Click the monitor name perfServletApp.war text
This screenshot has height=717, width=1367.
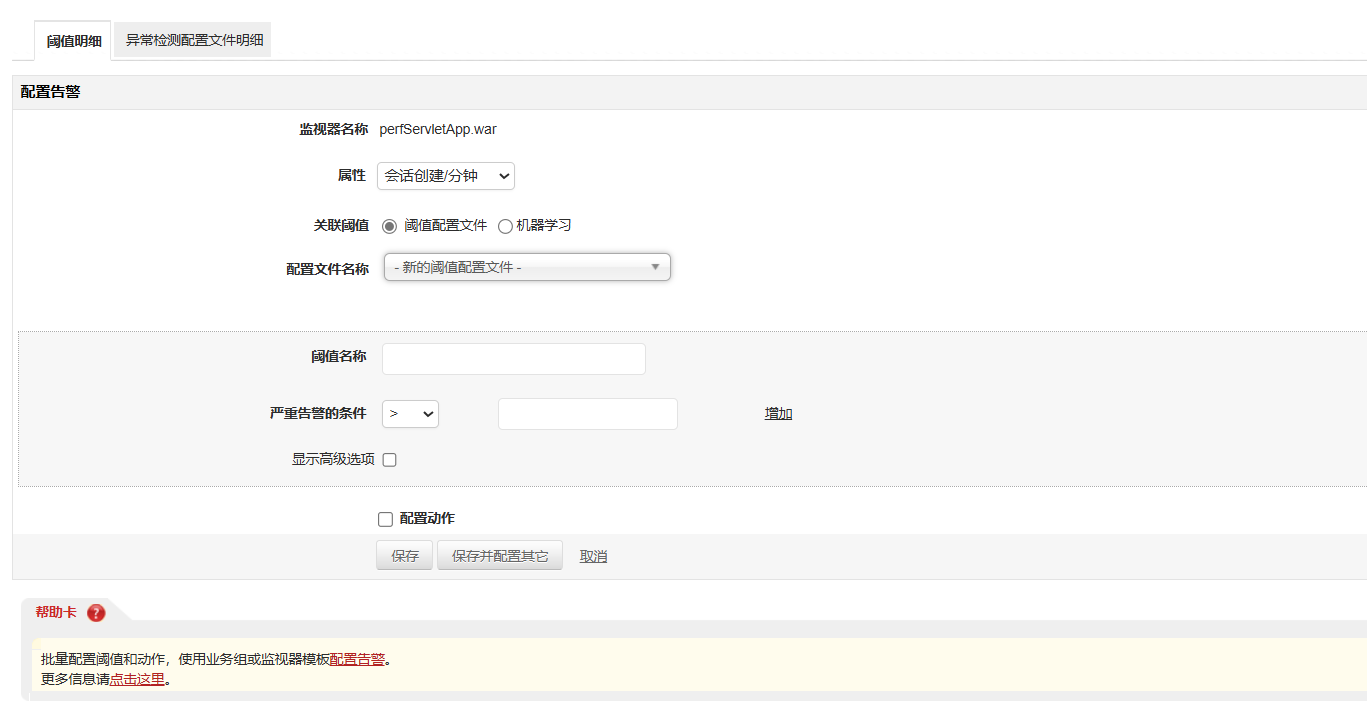[437, 129]
